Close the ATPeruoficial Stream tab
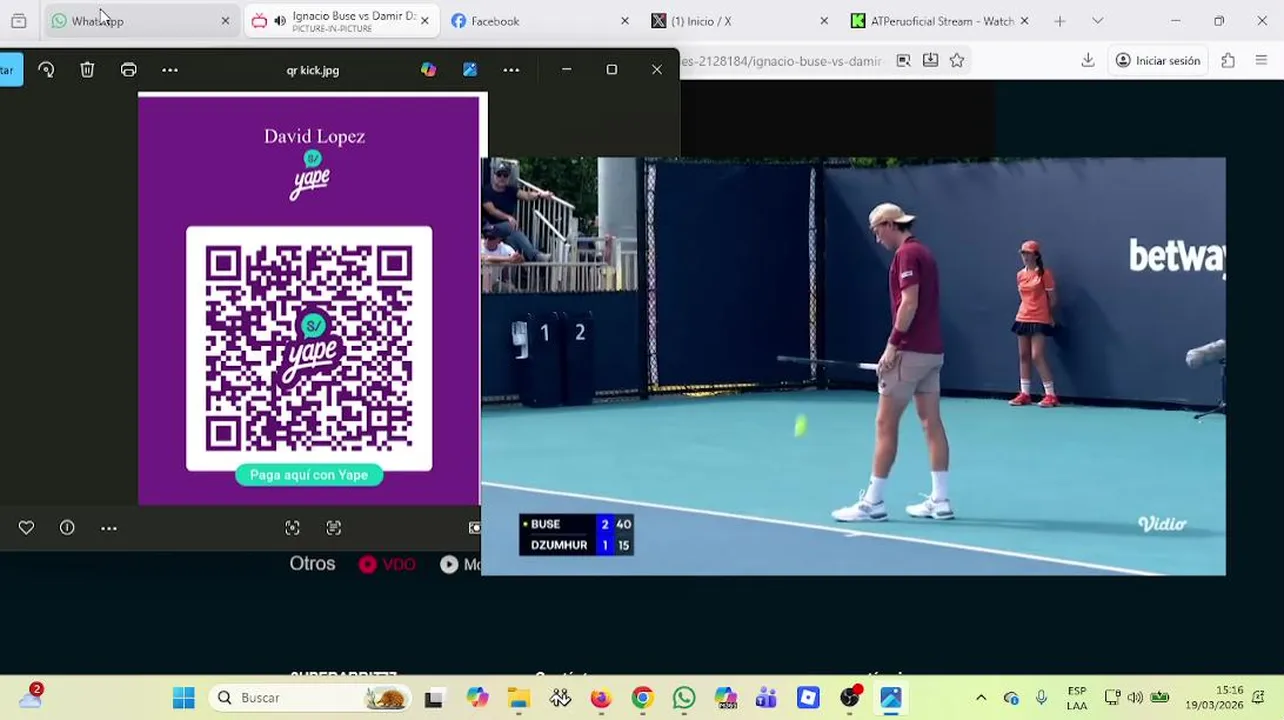Image resolution: width=1284 pixels, height=720 pixels. coord(1024,21)
